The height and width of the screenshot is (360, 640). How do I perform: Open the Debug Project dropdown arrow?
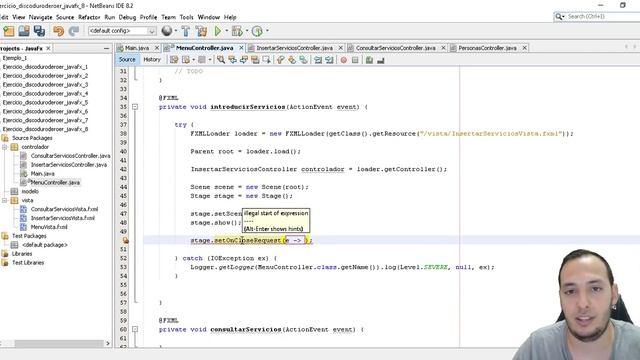pos(247,31)
